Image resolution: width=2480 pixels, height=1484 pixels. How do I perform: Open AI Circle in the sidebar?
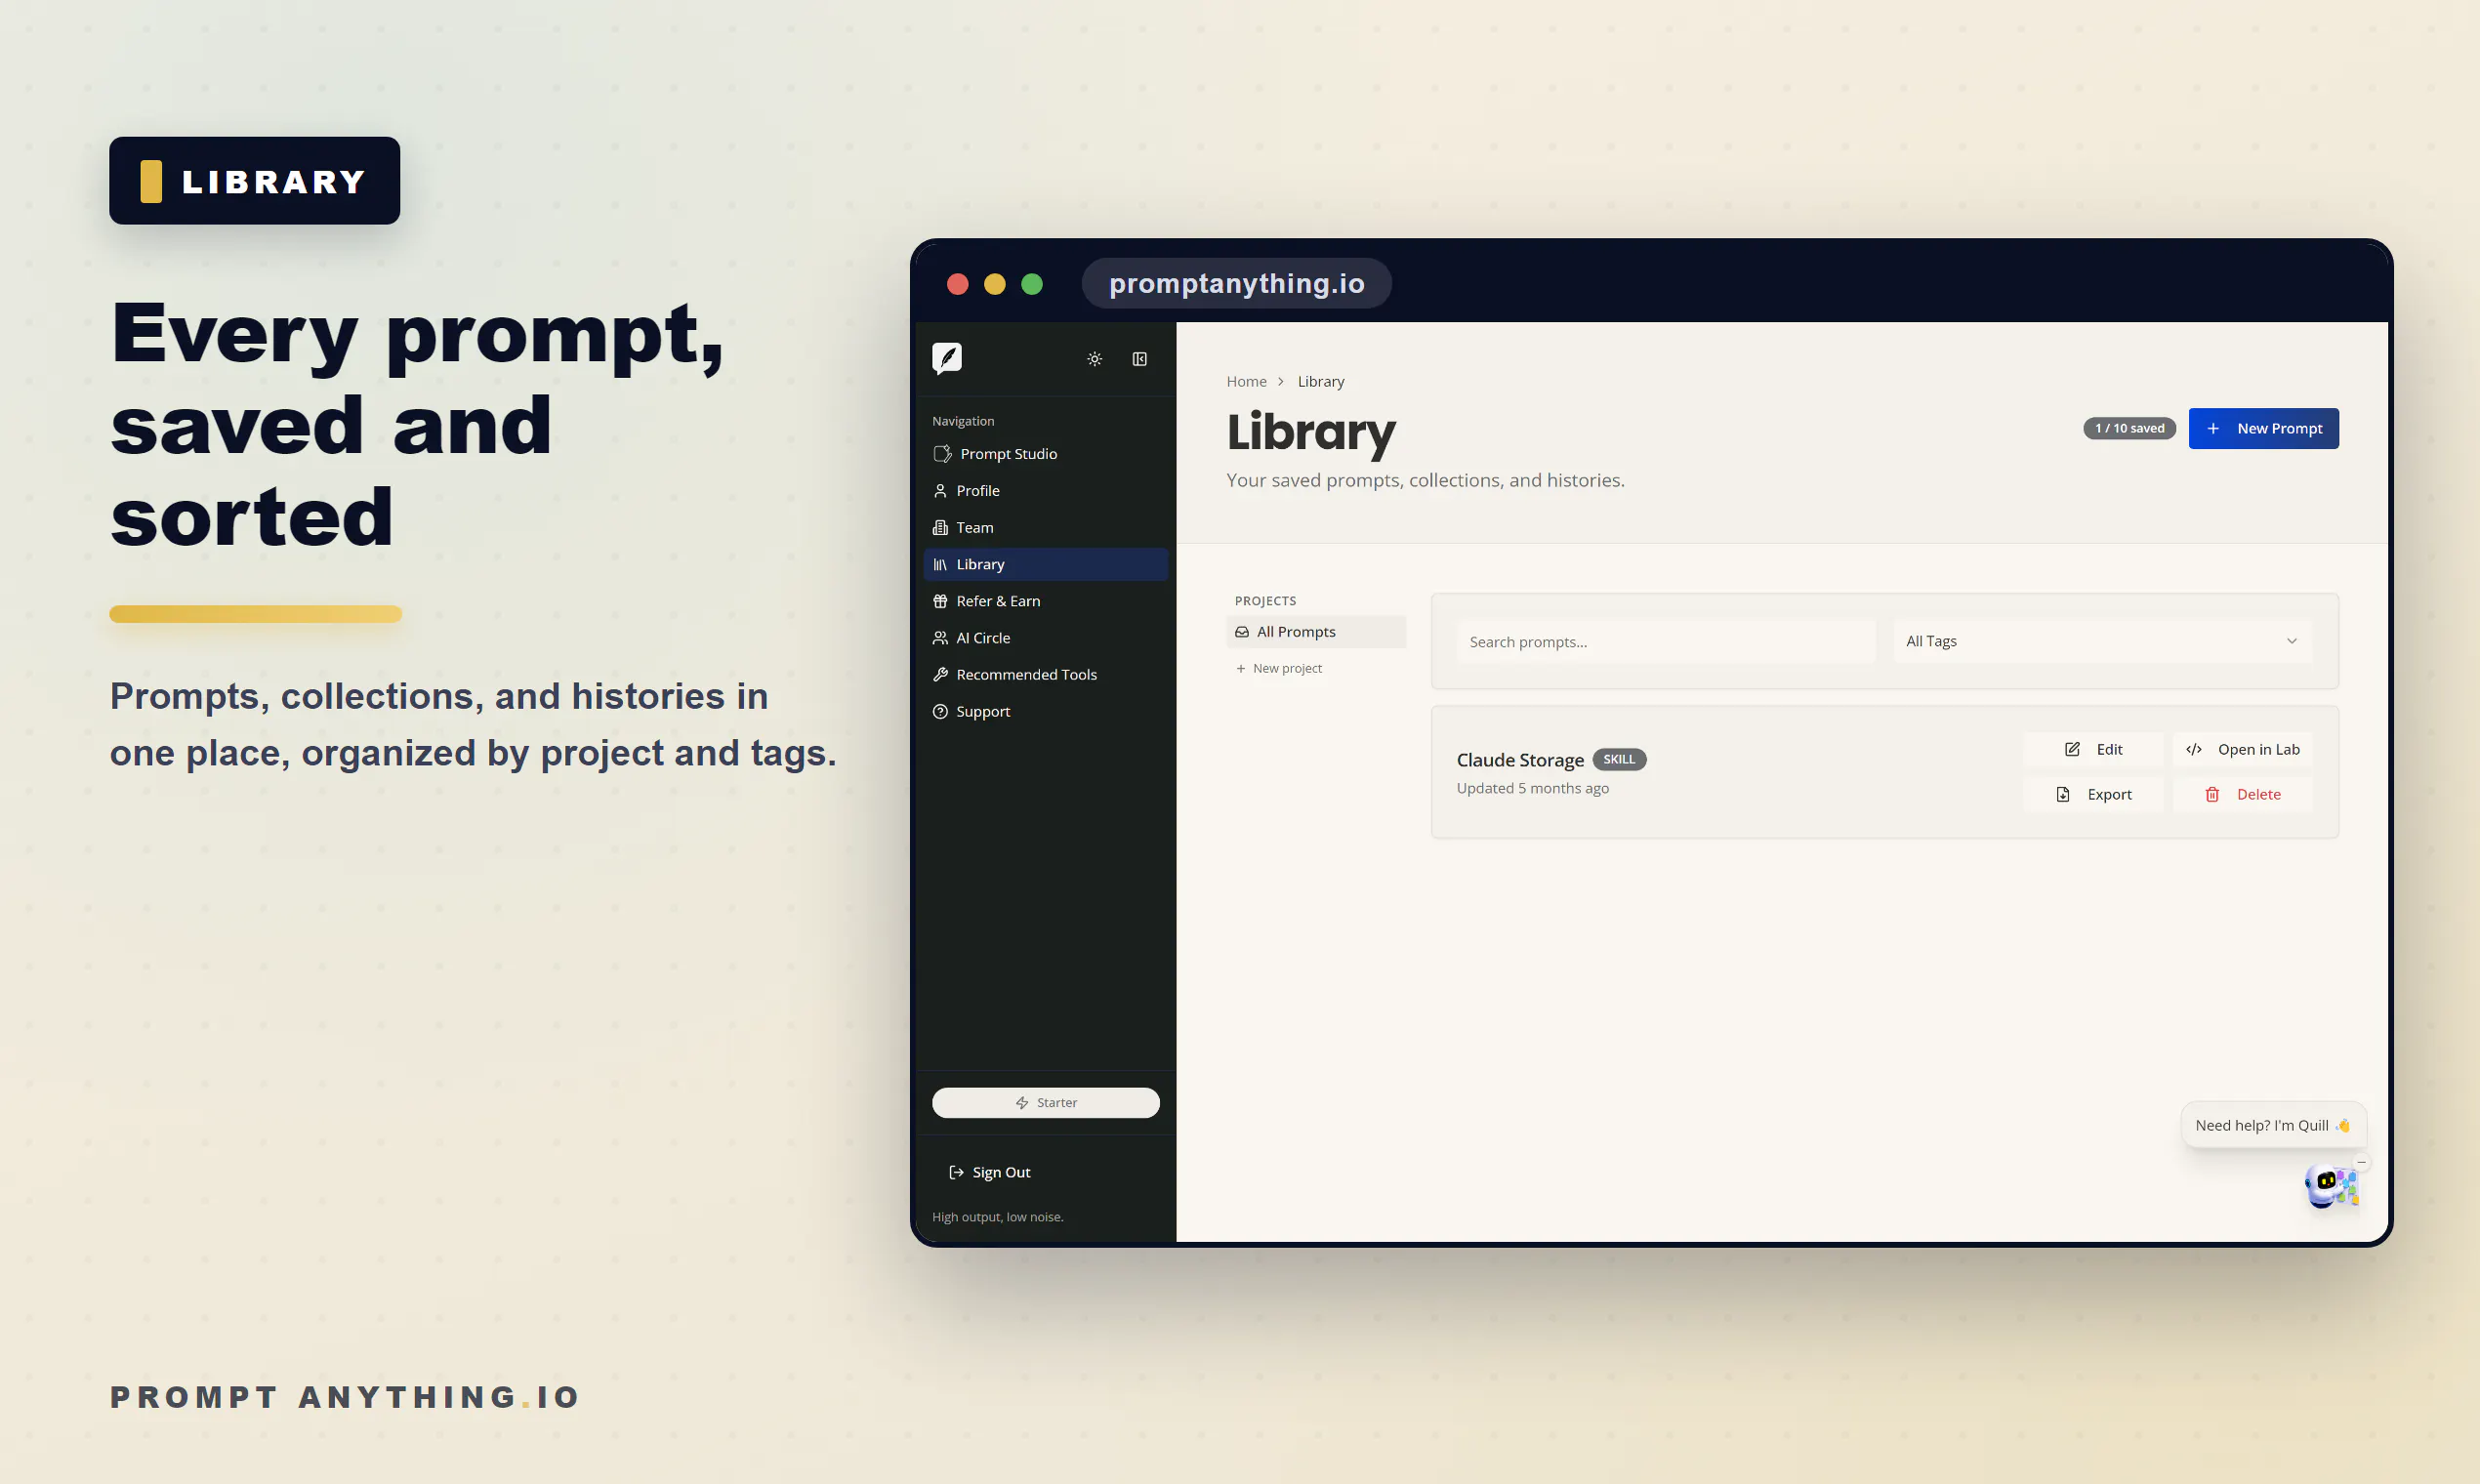[1045, 638]
